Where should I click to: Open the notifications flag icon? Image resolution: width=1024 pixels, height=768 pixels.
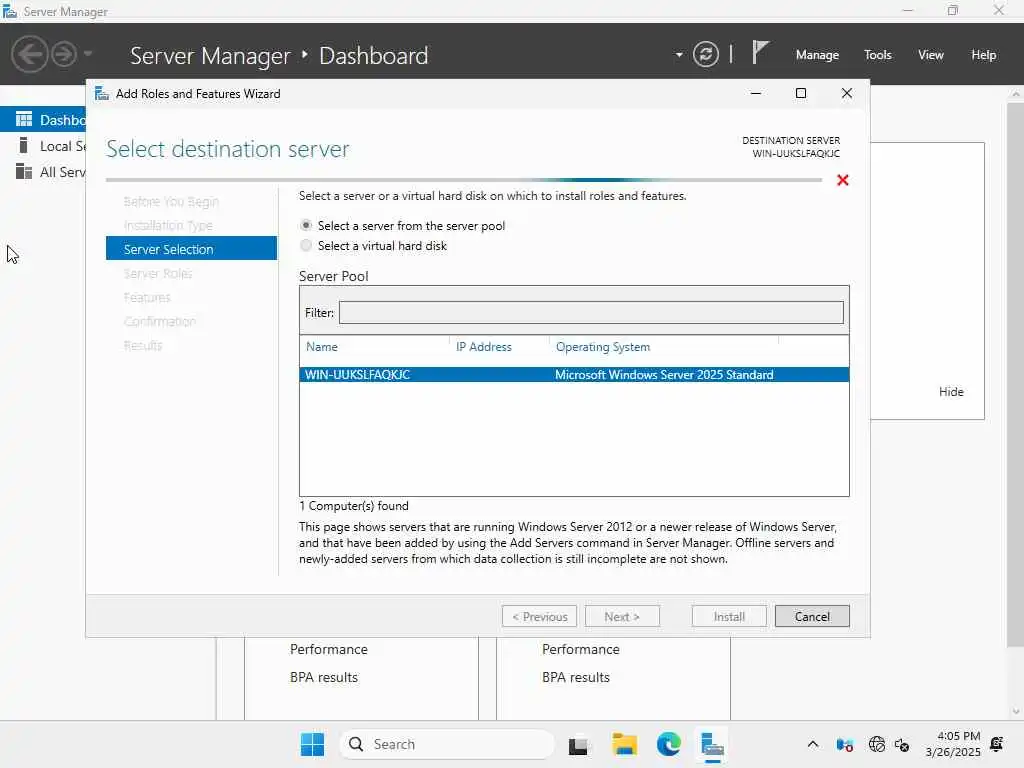[x=761, y=53]
